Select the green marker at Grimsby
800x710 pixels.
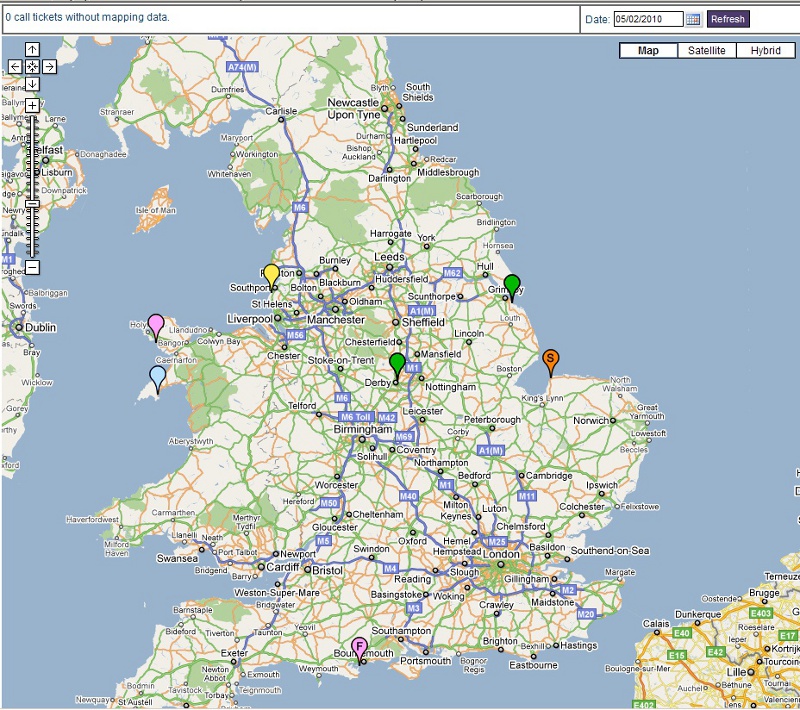(512, 287)
